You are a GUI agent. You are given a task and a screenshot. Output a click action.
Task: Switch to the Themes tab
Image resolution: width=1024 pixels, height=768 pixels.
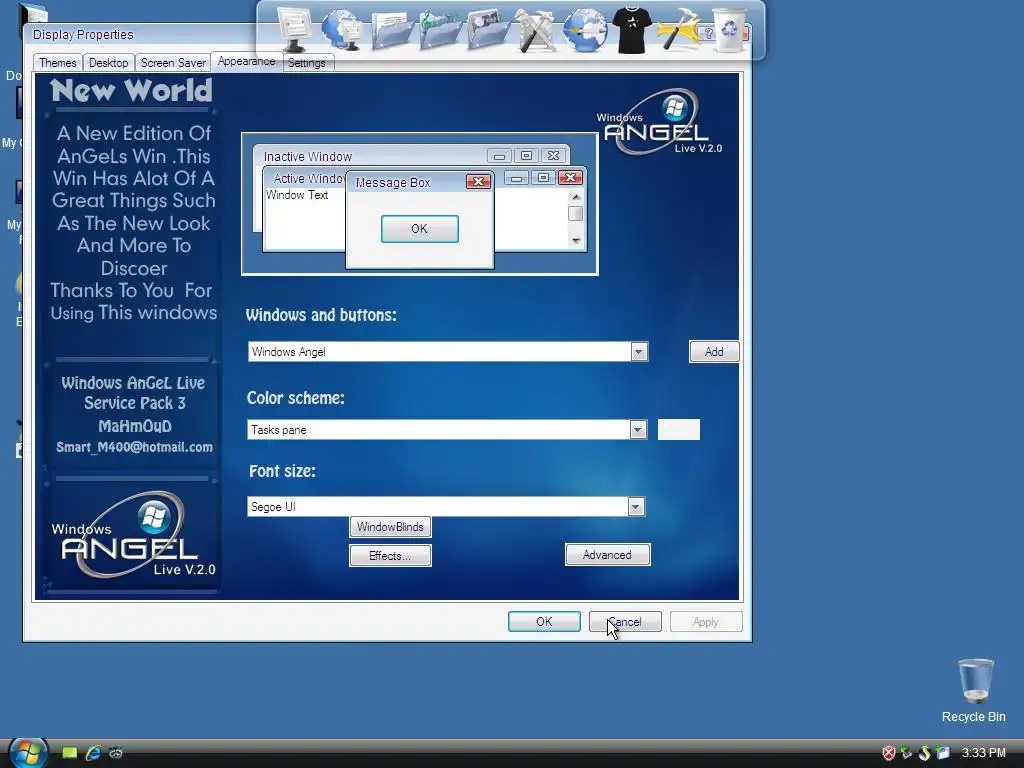(57, 63)
